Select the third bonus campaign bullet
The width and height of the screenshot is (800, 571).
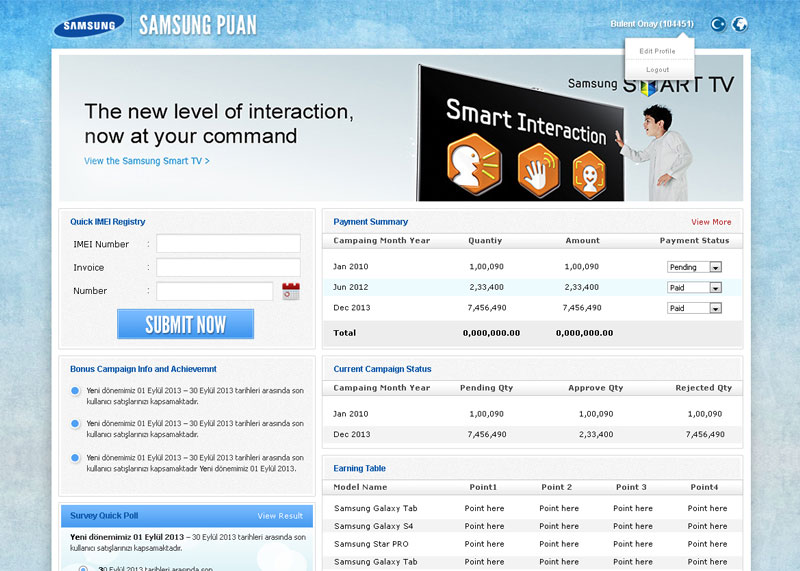(75, 458)
